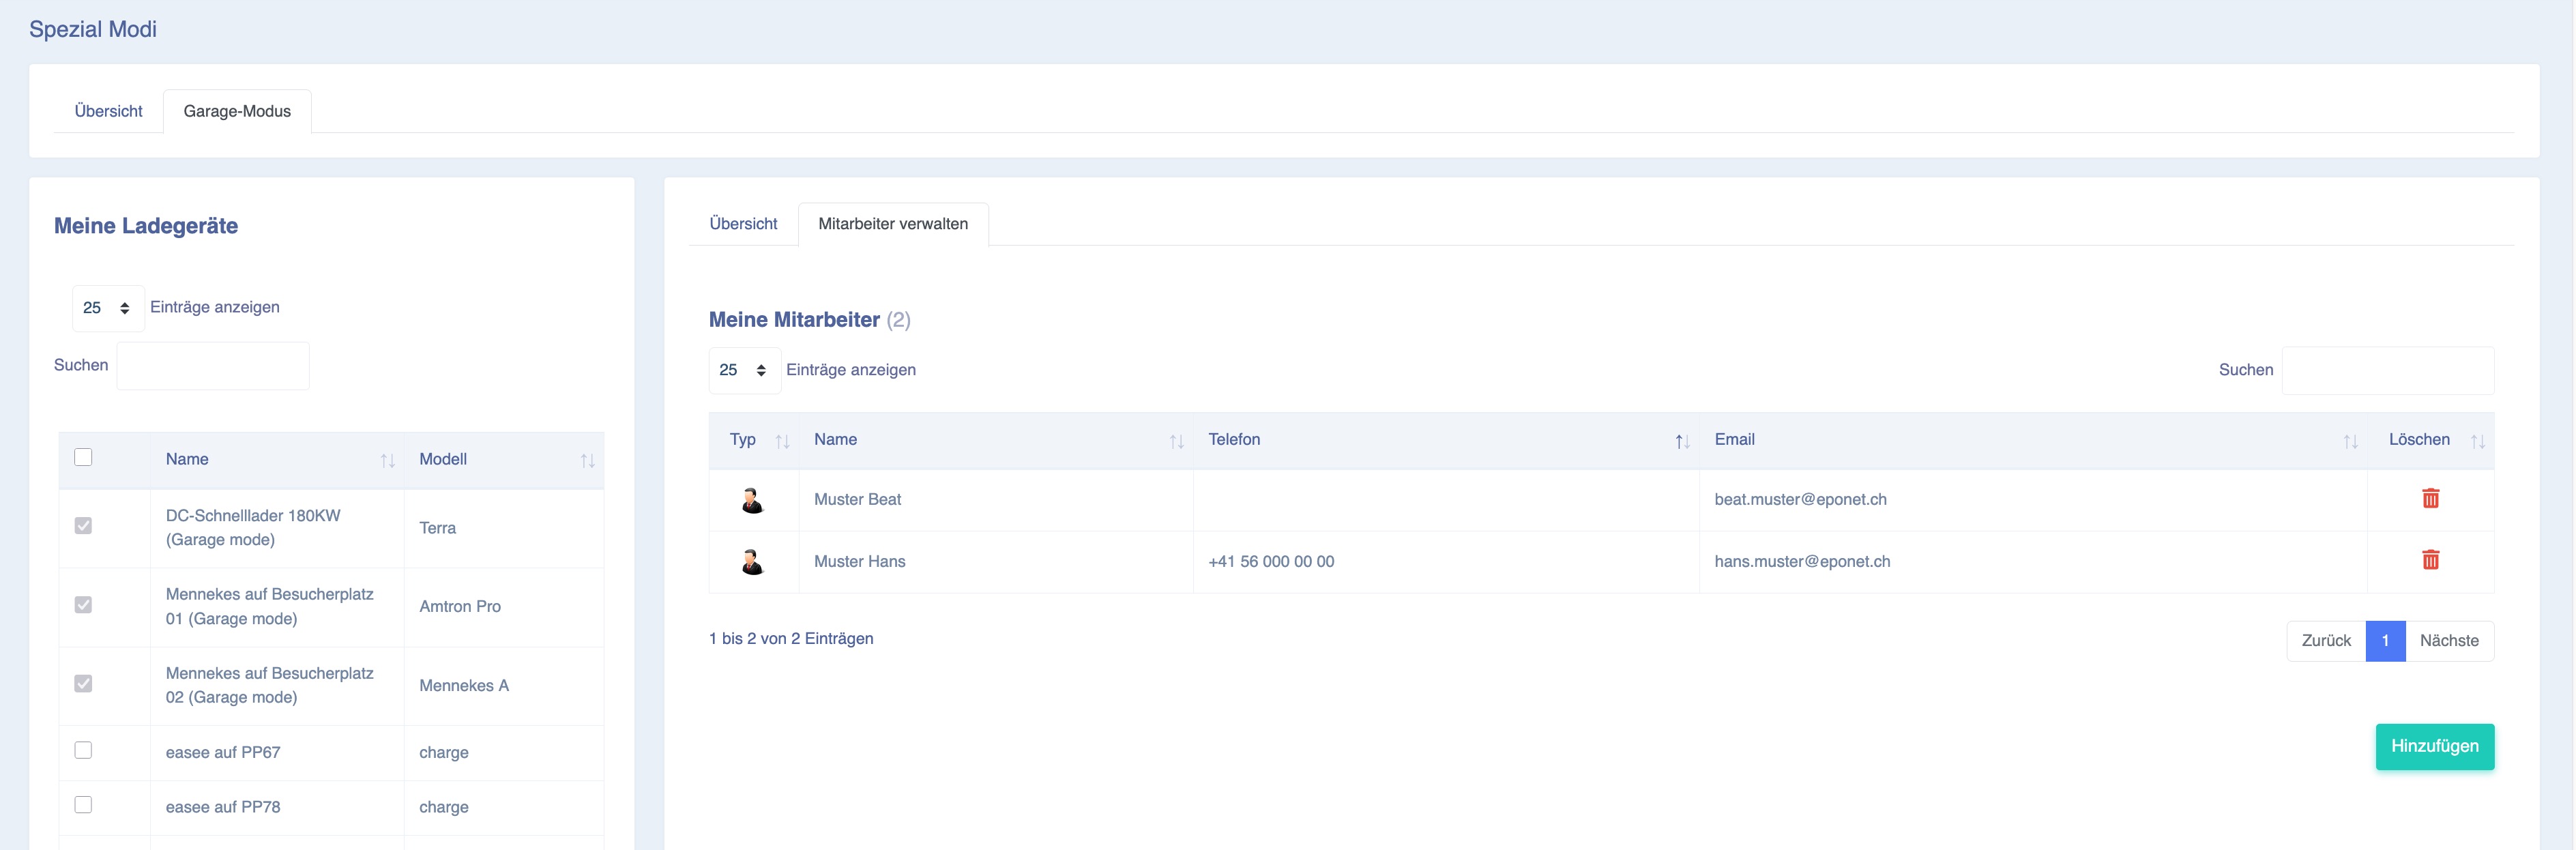The height and width of the screenshot is (850, 2576).
Task: Sort chargers by Name column arrows
Action: point(387,460)
